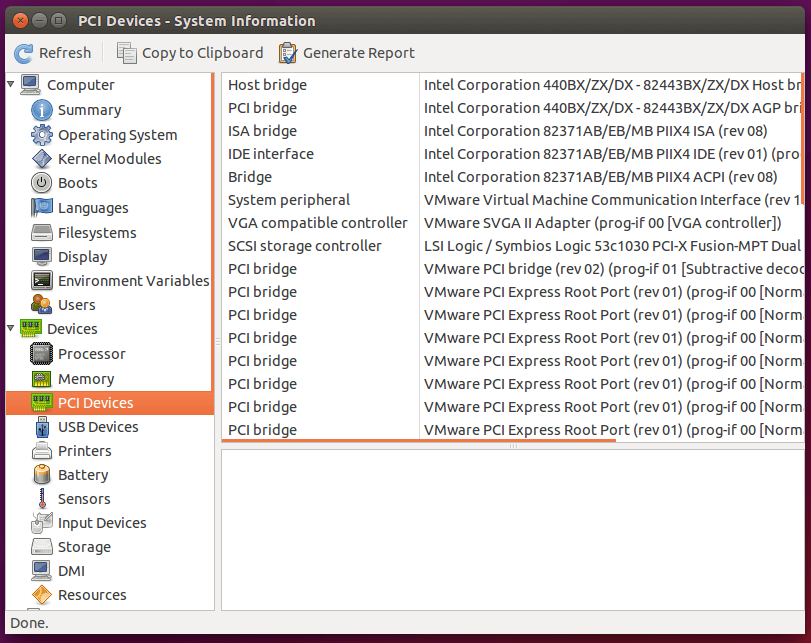Select the Printers icon
The height and width of the screenshot is (643, 811).
[42, 451]
